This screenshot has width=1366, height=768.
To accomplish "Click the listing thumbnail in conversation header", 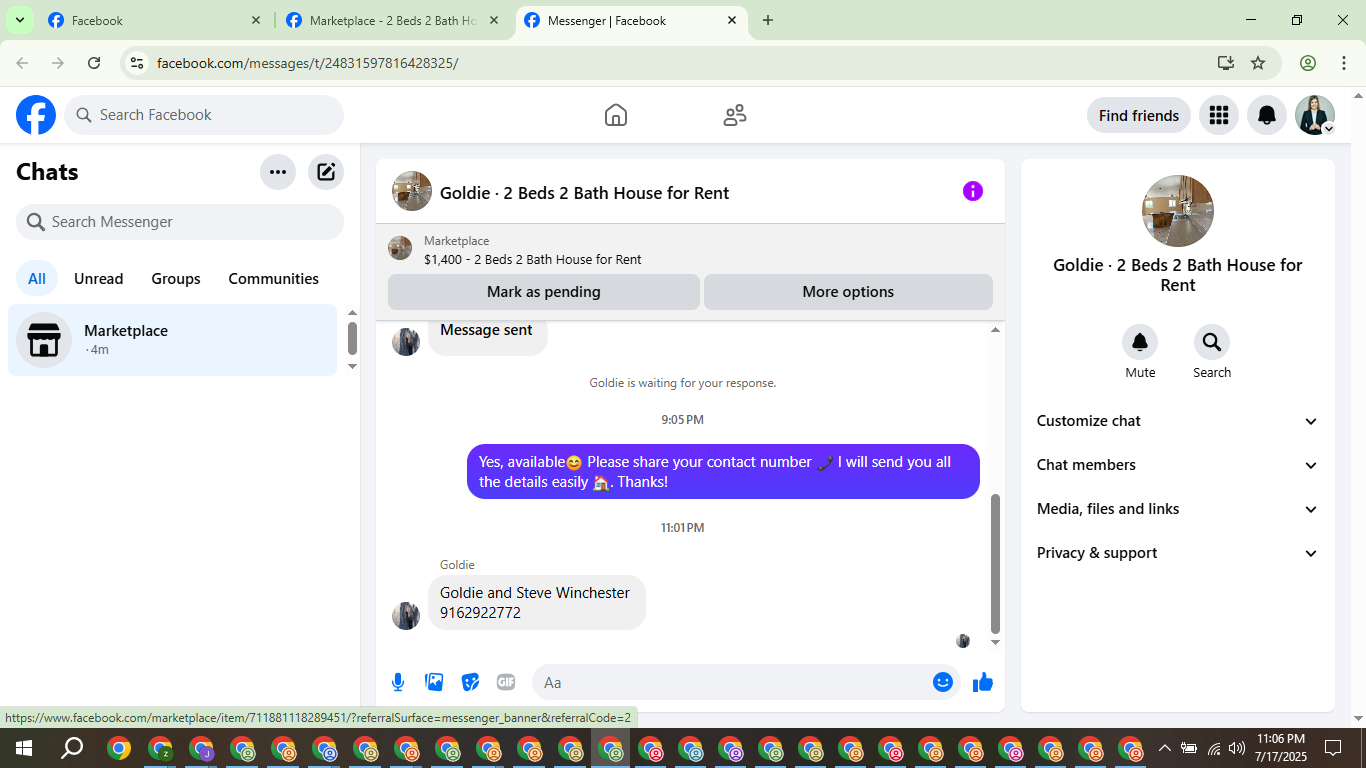I will 412,191.
